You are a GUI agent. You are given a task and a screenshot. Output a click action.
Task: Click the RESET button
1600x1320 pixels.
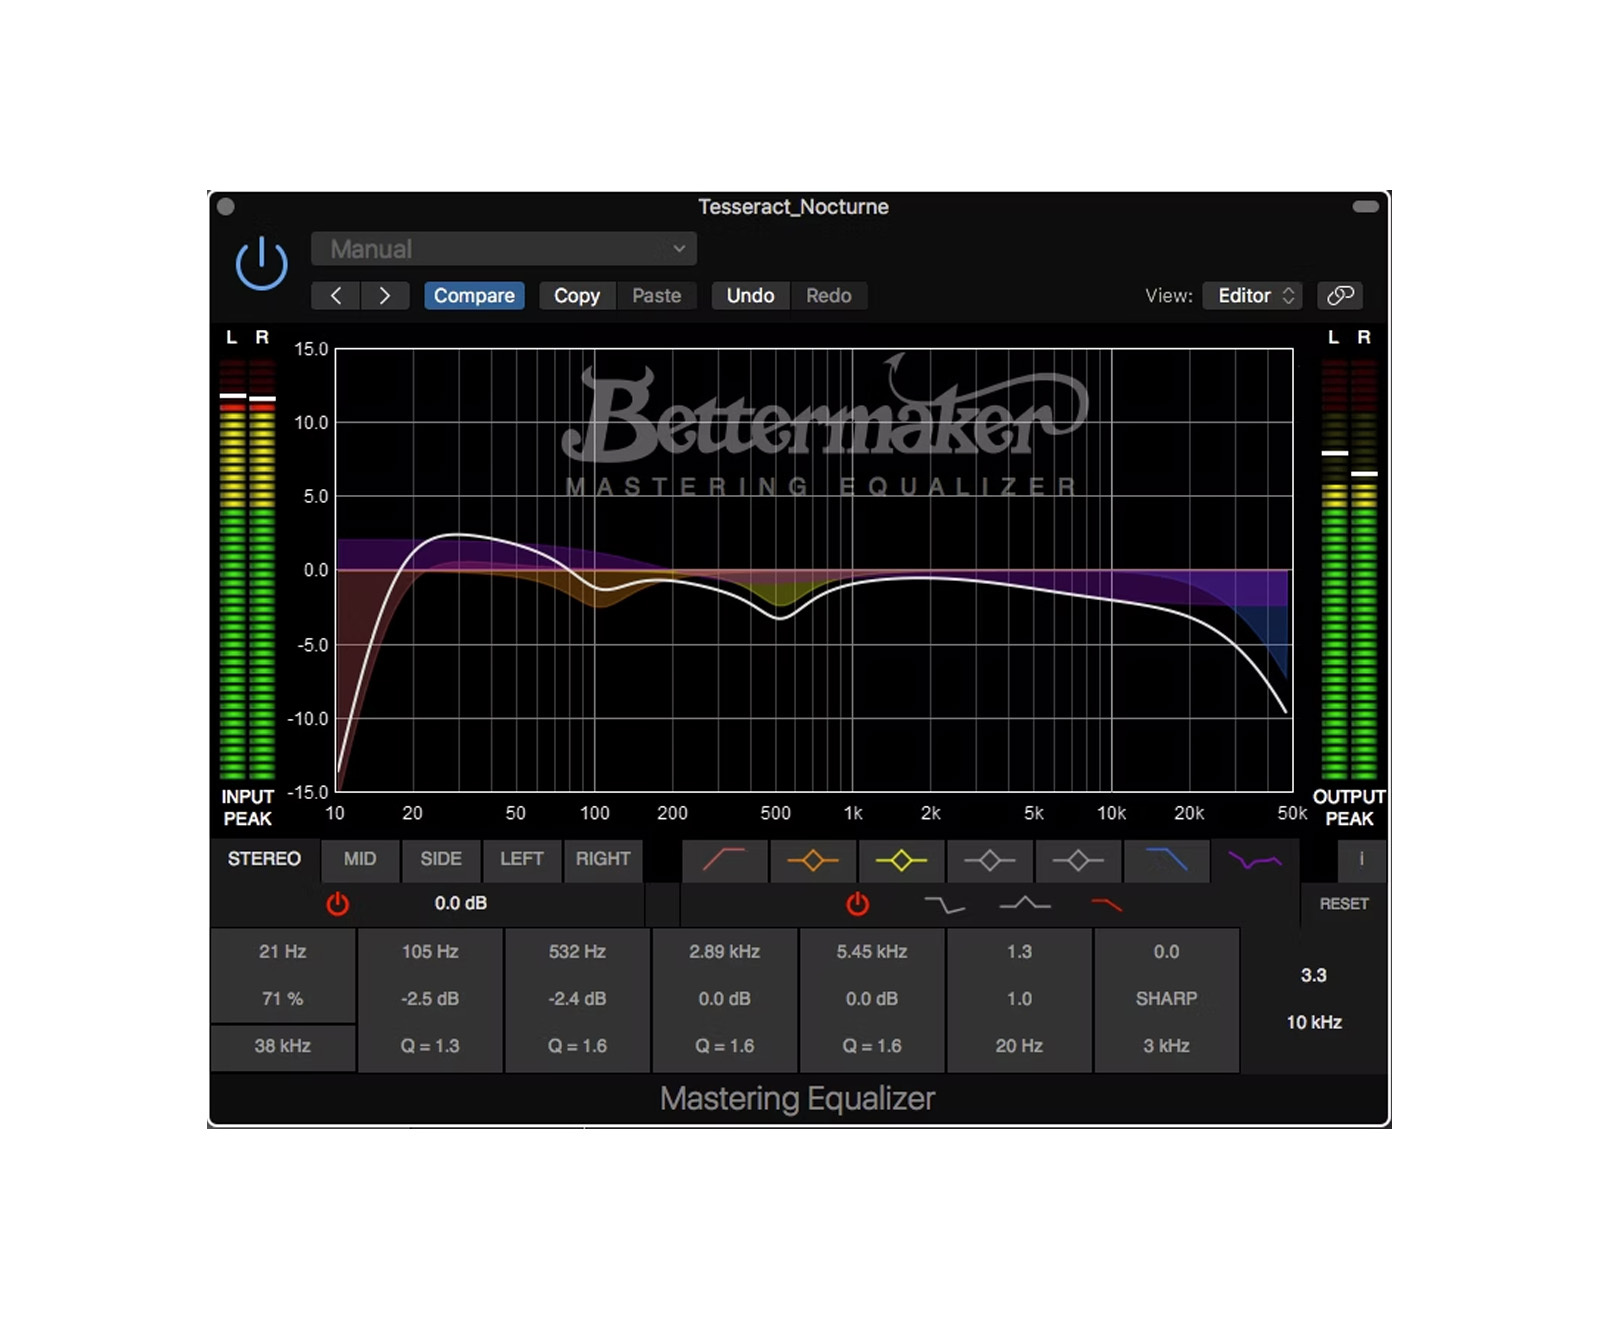click(1343, 904)
